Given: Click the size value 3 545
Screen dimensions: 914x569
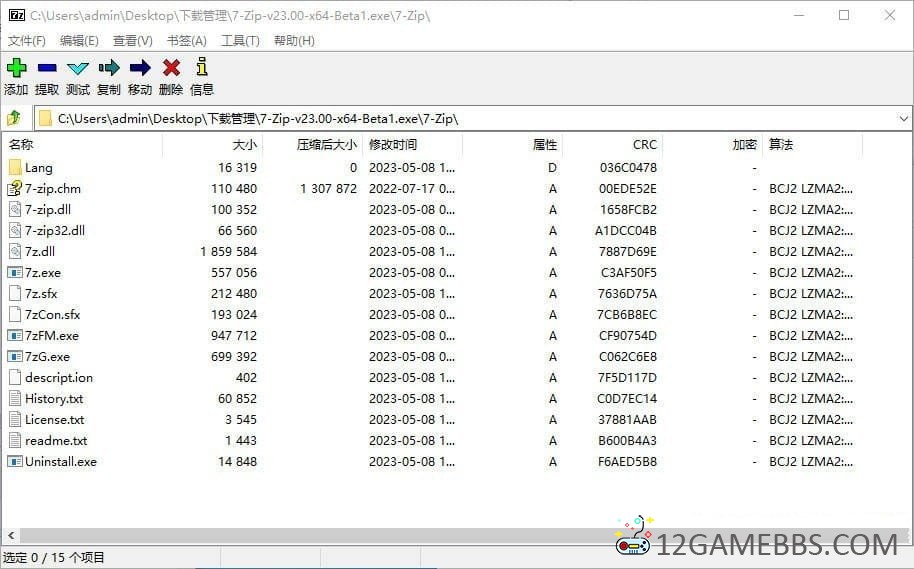Looking at the screenshot, I should pyautogui.click(x=241, y=419).
